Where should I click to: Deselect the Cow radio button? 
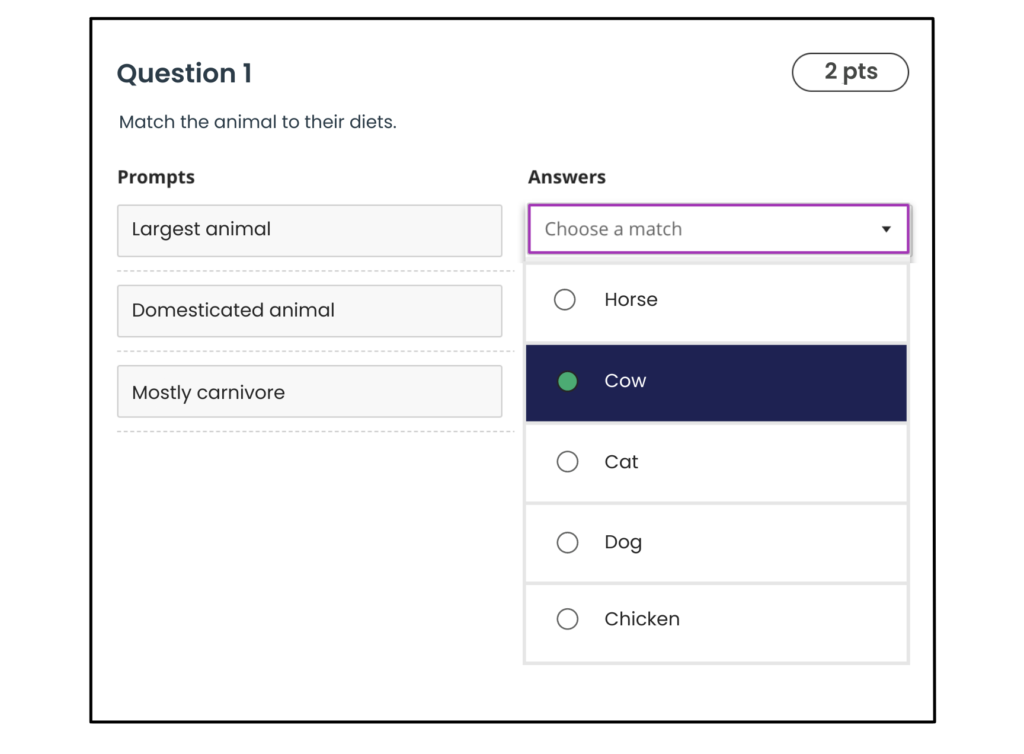tap(567, 382)
